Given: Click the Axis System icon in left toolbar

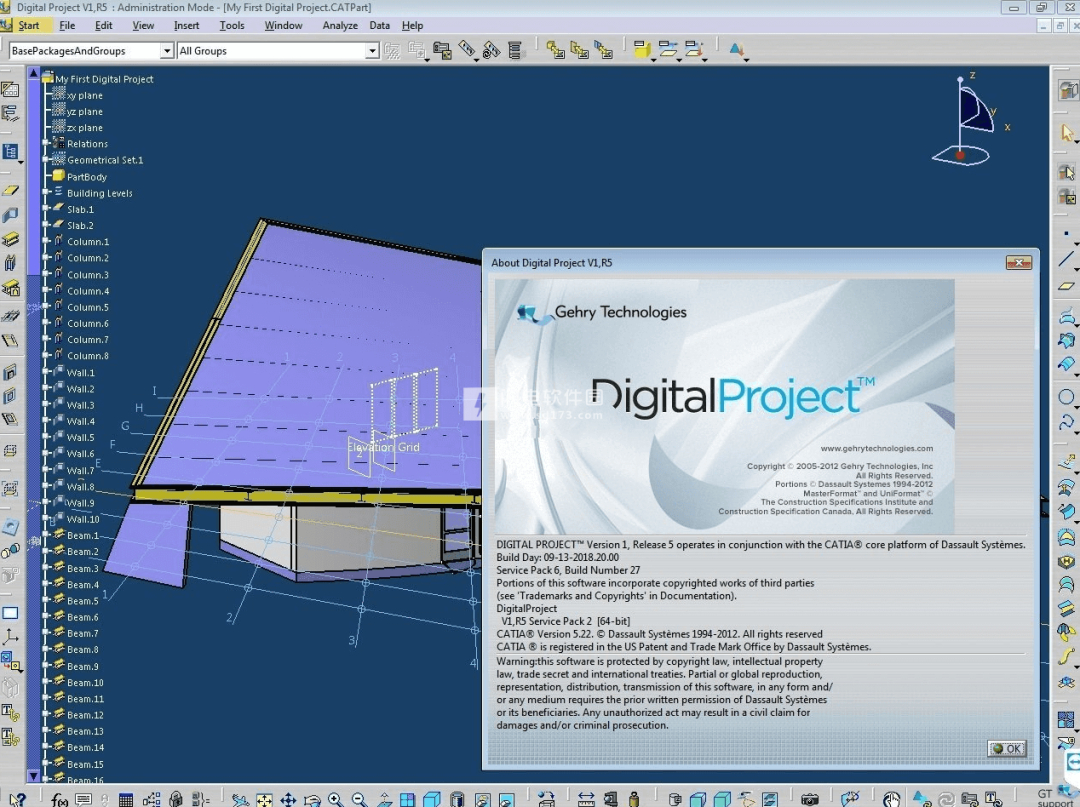Looking at the screenshot, I should point(10,636).
